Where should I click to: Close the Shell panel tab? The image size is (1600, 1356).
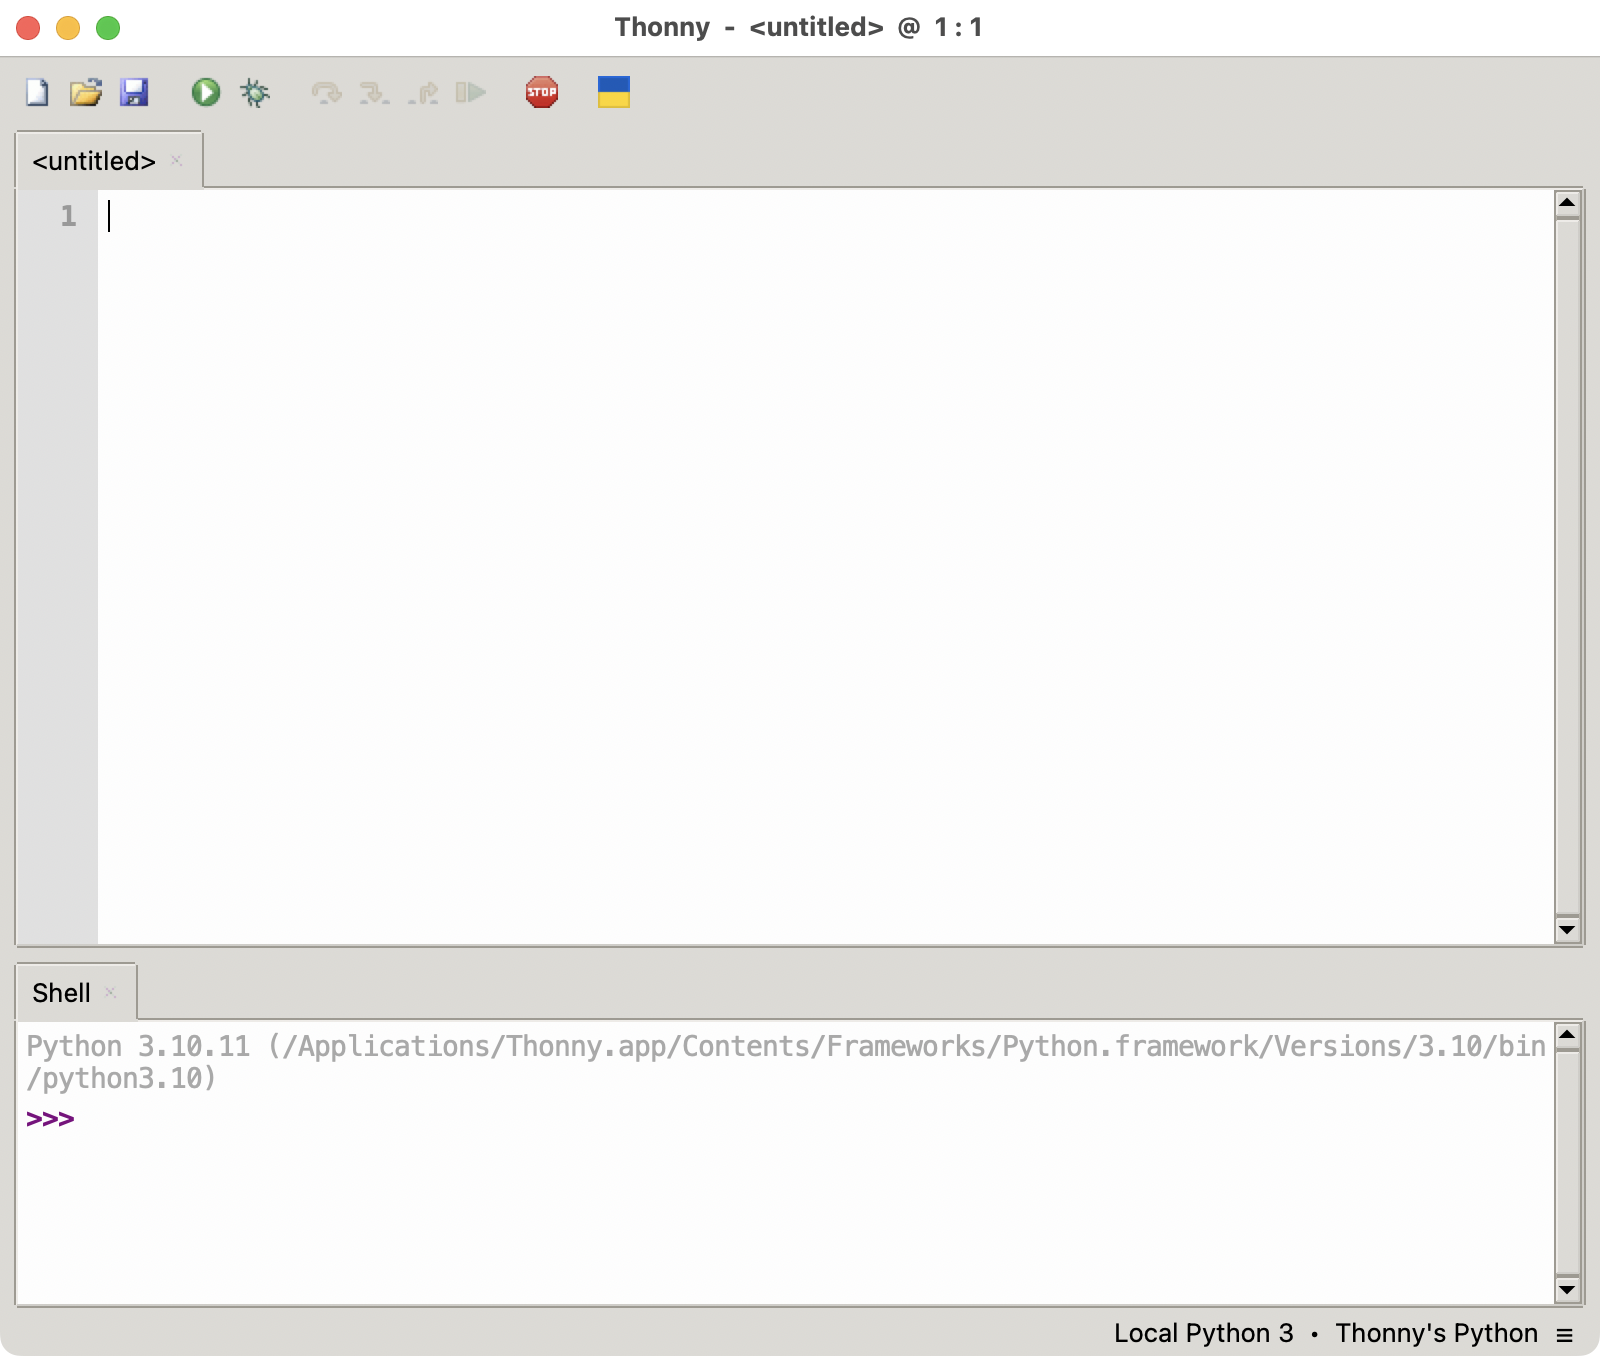[x=111, y=993]
